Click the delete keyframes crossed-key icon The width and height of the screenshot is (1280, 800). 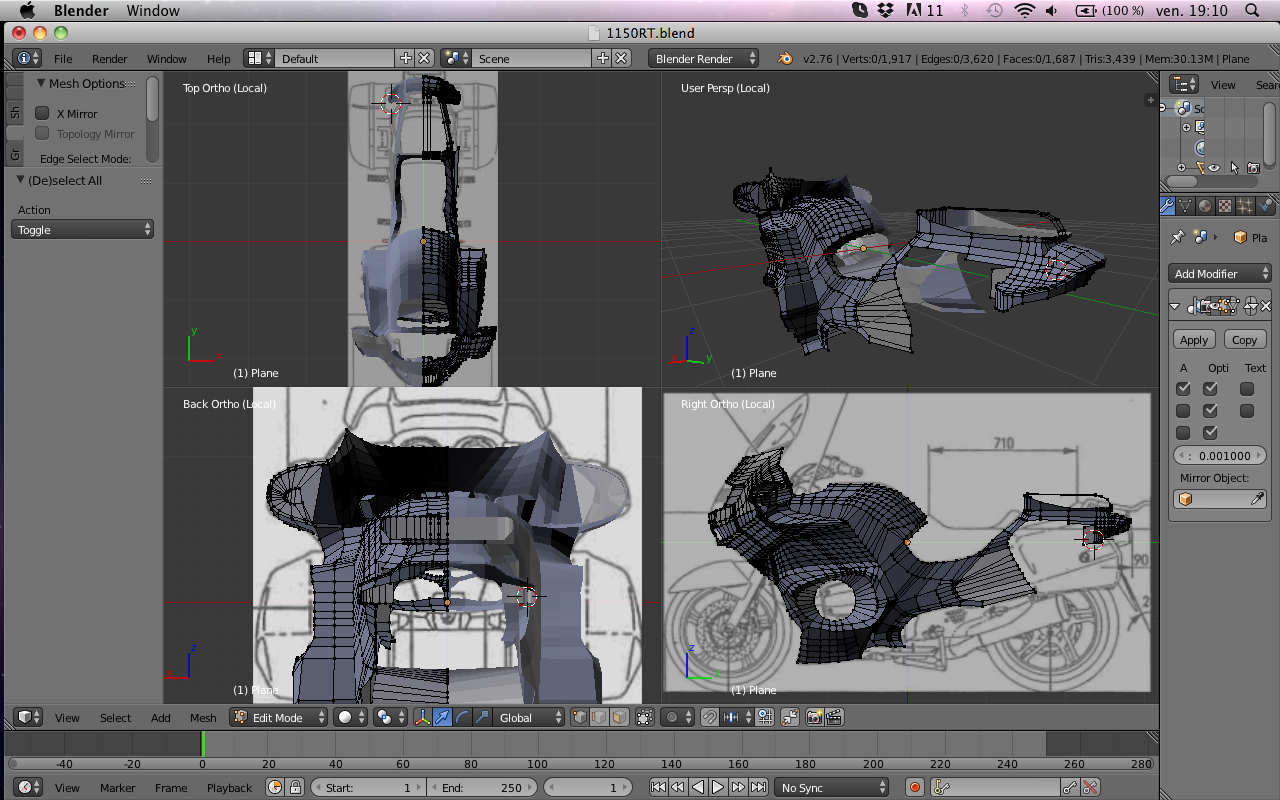click(x=1090, y=787)
